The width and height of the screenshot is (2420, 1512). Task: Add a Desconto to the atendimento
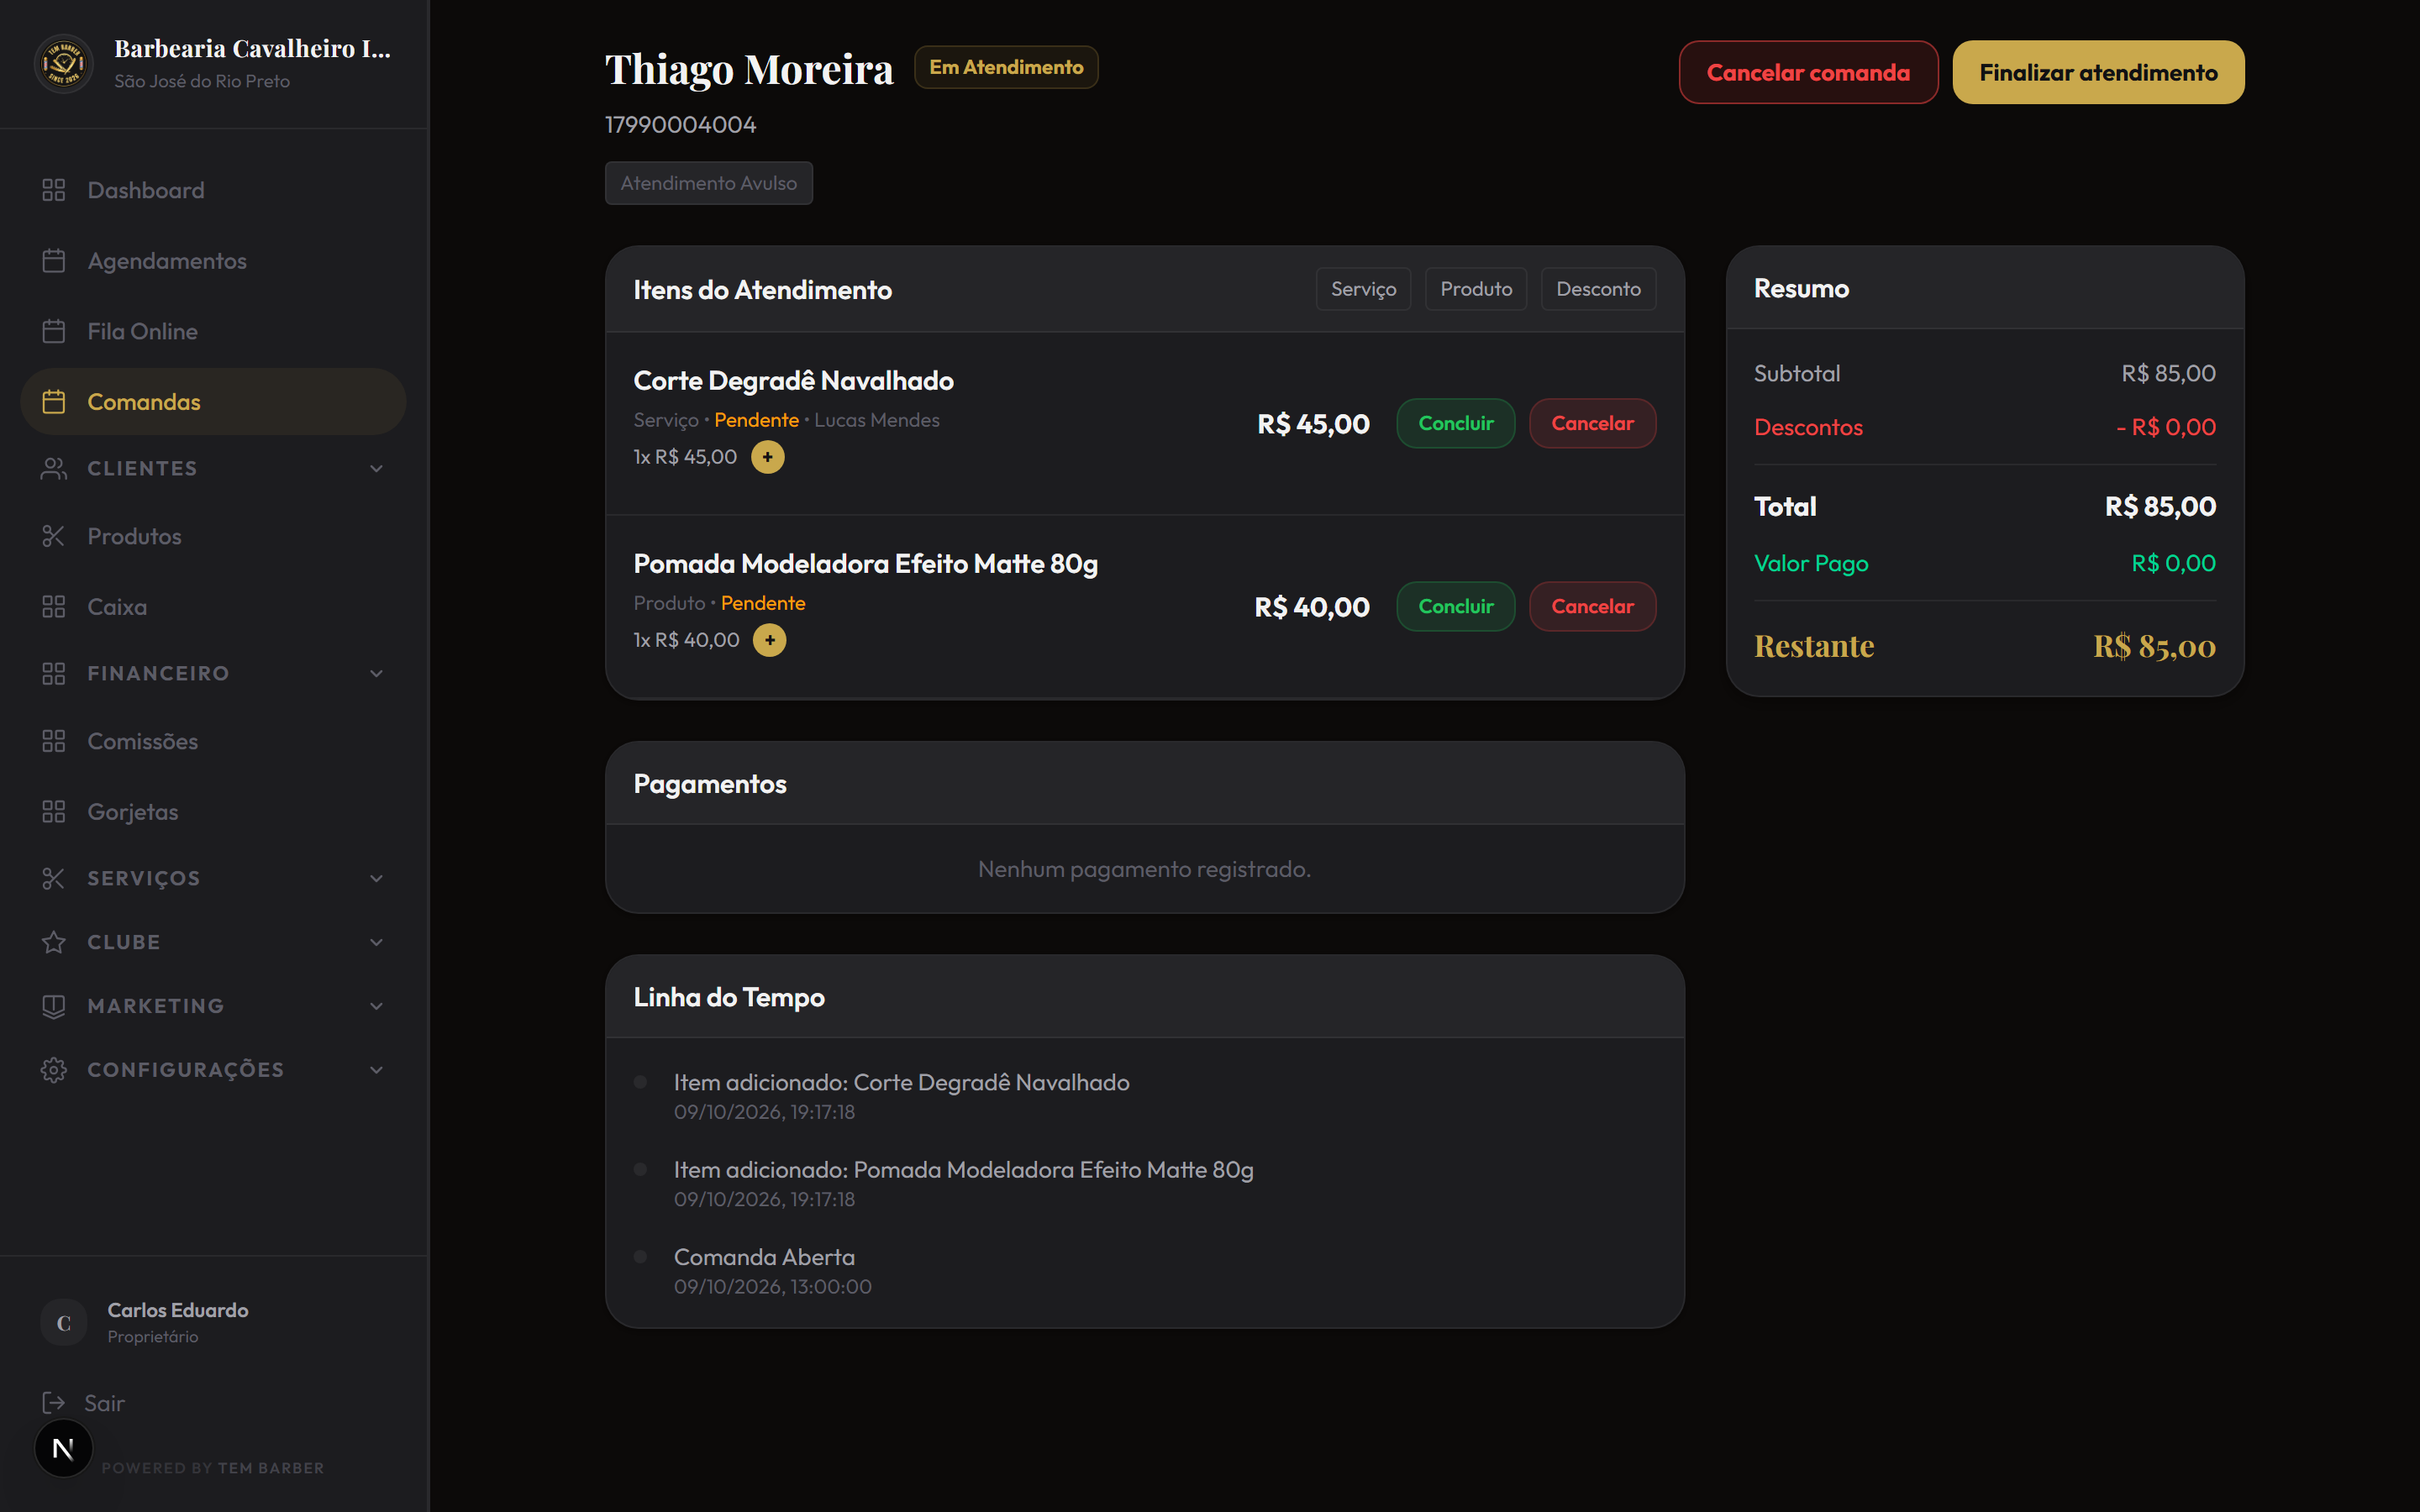click(1598, 289)
